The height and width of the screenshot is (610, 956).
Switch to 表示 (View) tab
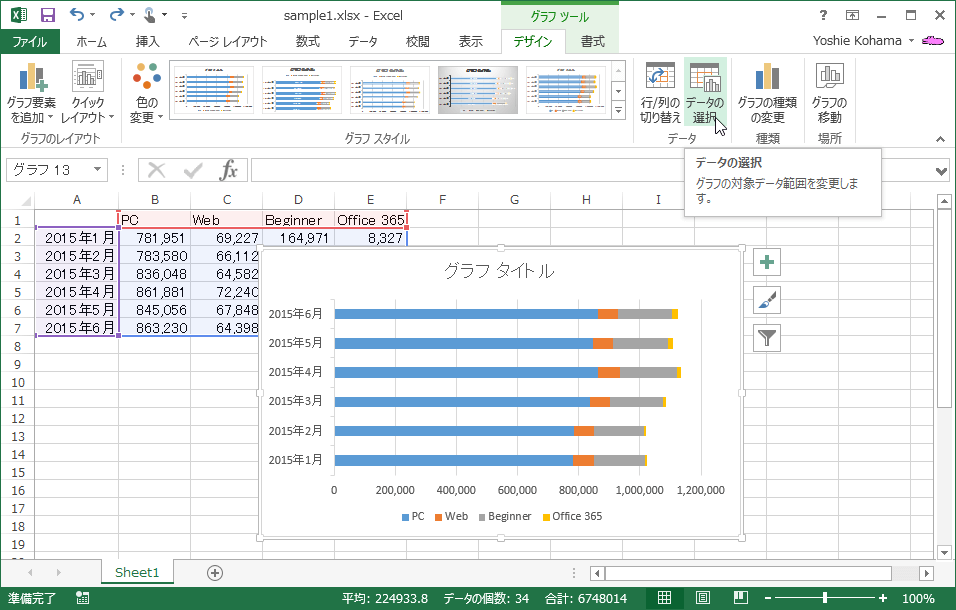pyautogui.click(x=471, y=41)
